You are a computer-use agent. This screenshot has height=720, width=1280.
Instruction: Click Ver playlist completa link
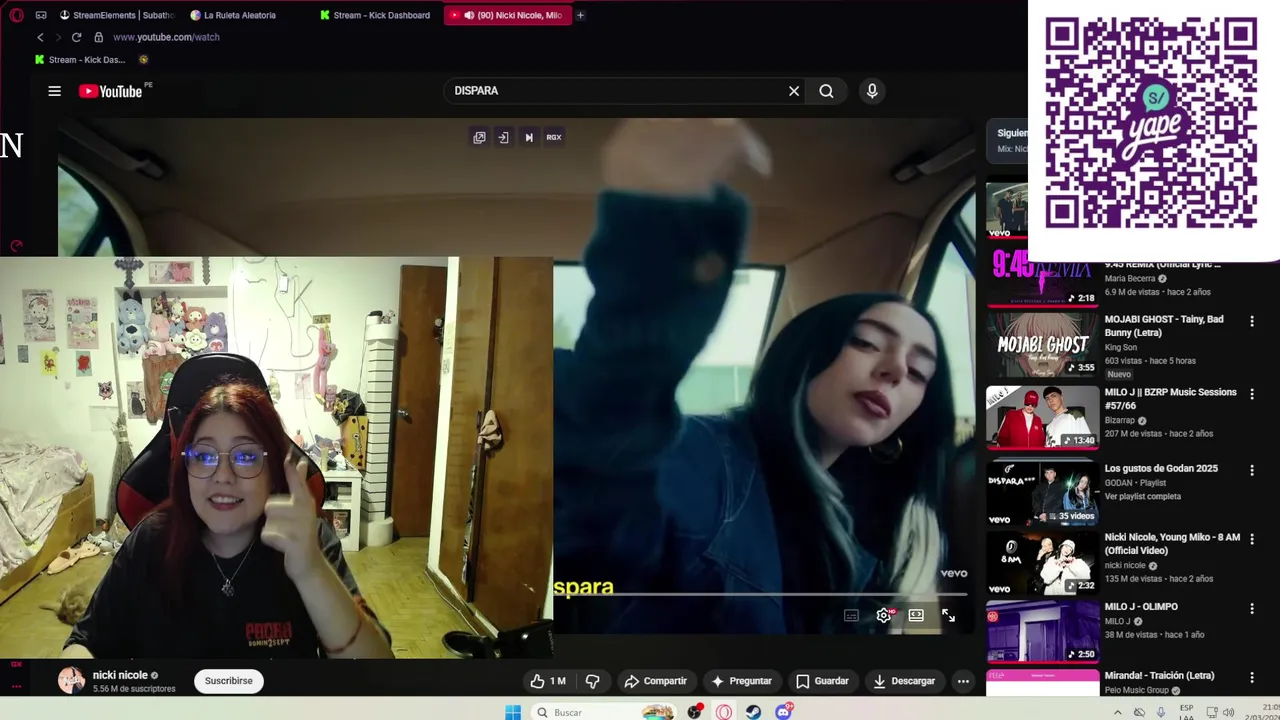pyautogui.click(x=1143, y=496)
